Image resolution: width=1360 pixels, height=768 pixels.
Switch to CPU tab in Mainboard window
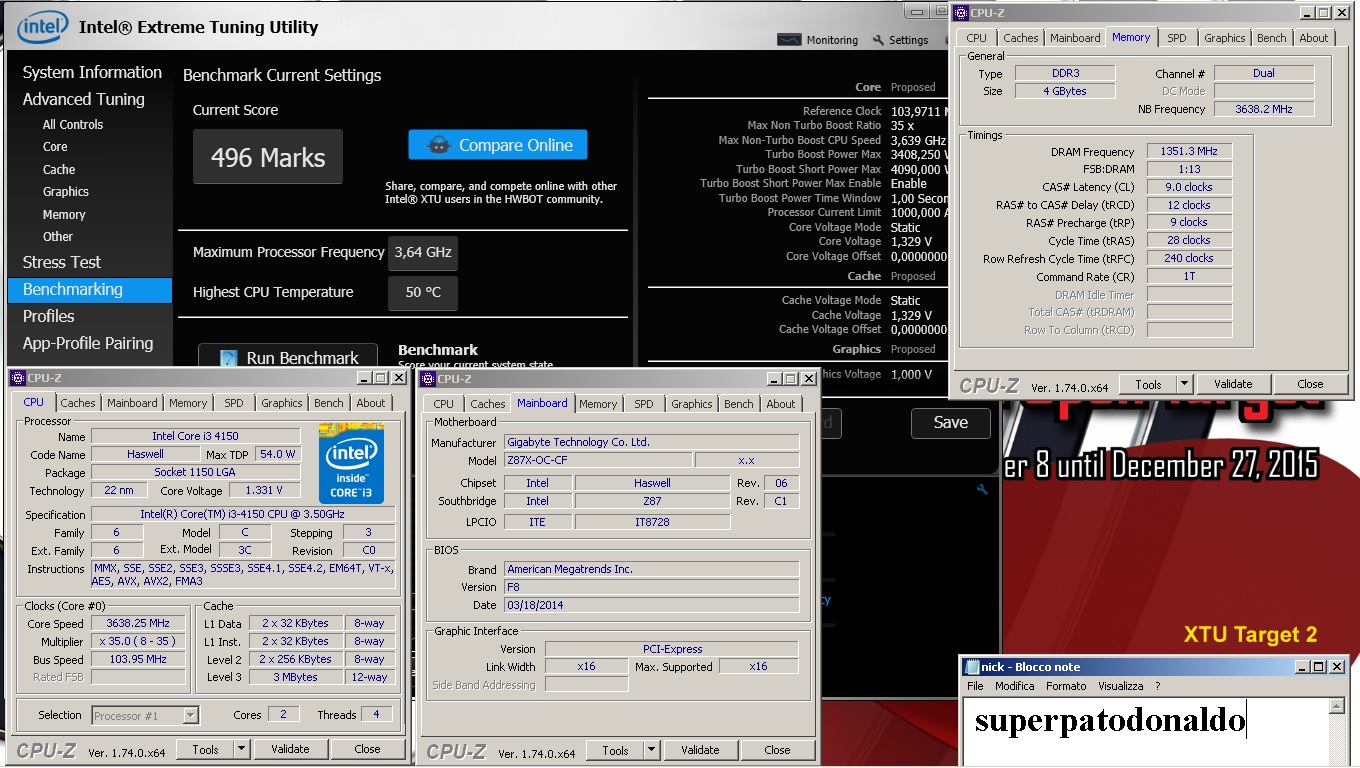(x=444, y=404)
